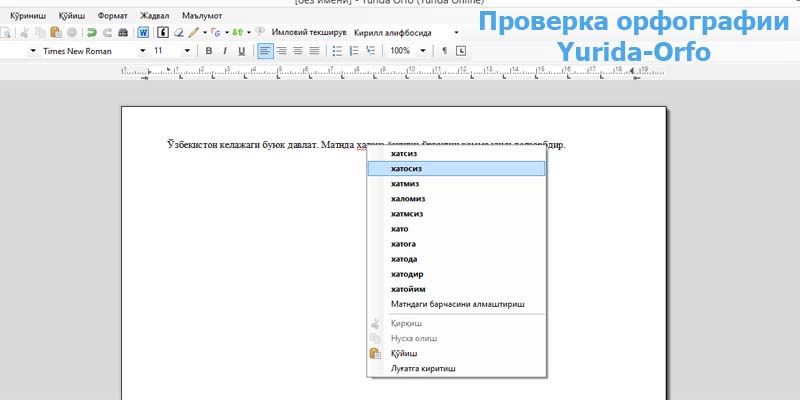Viewport: 800px width, 400px height.
Task: Choose suggestion хатода
Action: point(457,259)
